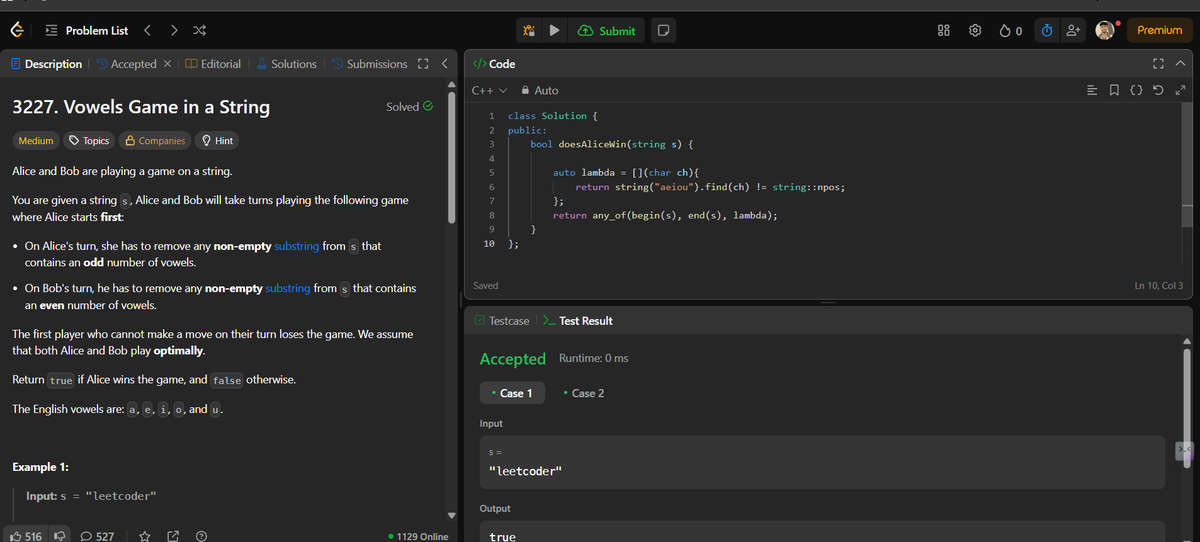Viewport: 1200px width, 542px height.
Task: Click the bookmark icon in editor toolbar
Action: 1115,90
